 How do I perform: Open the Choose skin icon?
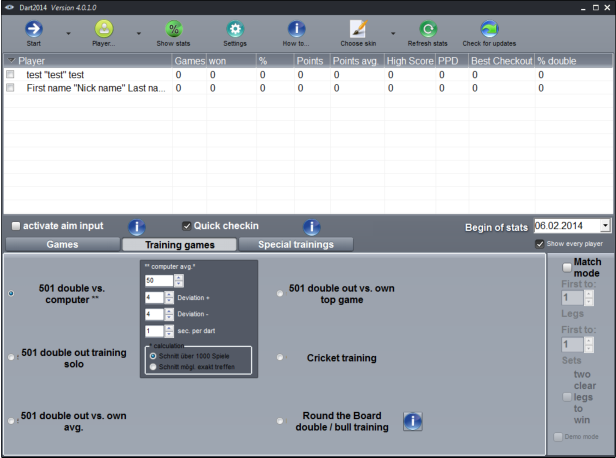pos(358,29)
